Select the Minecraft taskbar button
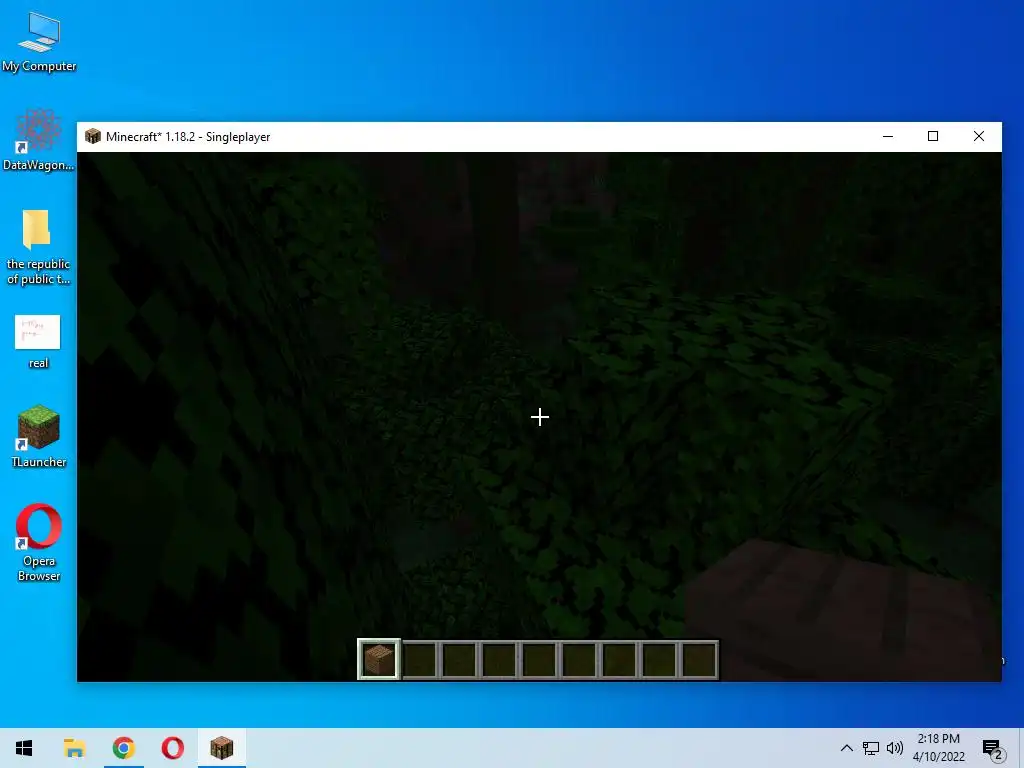The image size is (1024, 768). 221,748
